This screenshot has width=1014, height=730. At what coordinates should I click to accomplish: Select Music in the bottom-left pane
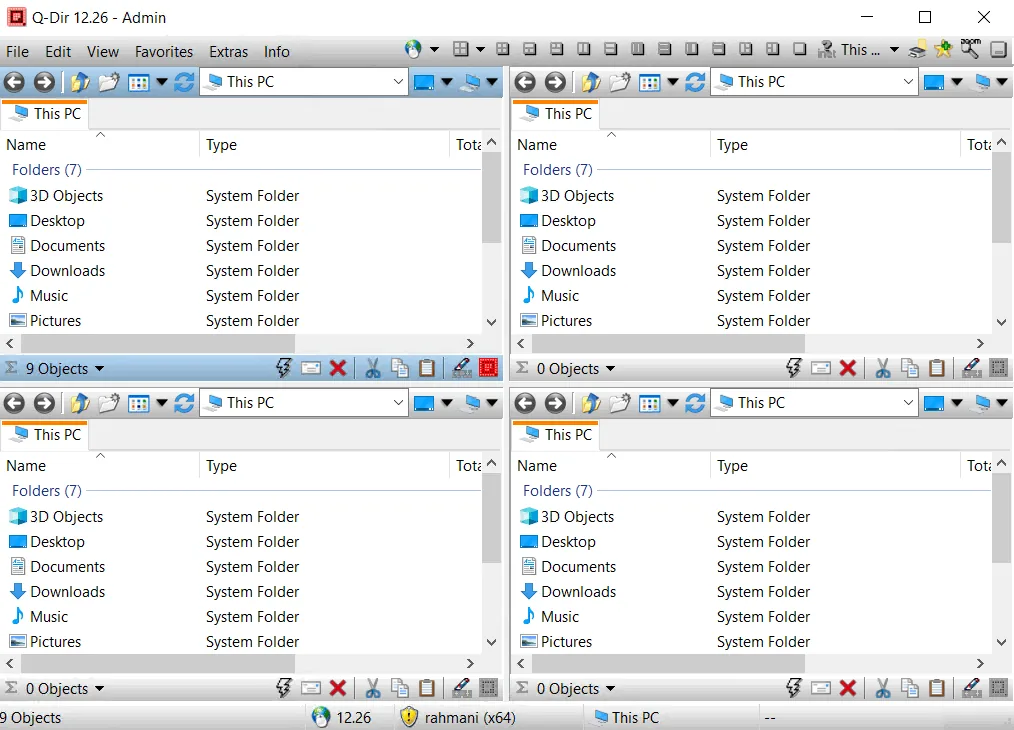pos(39,617)
